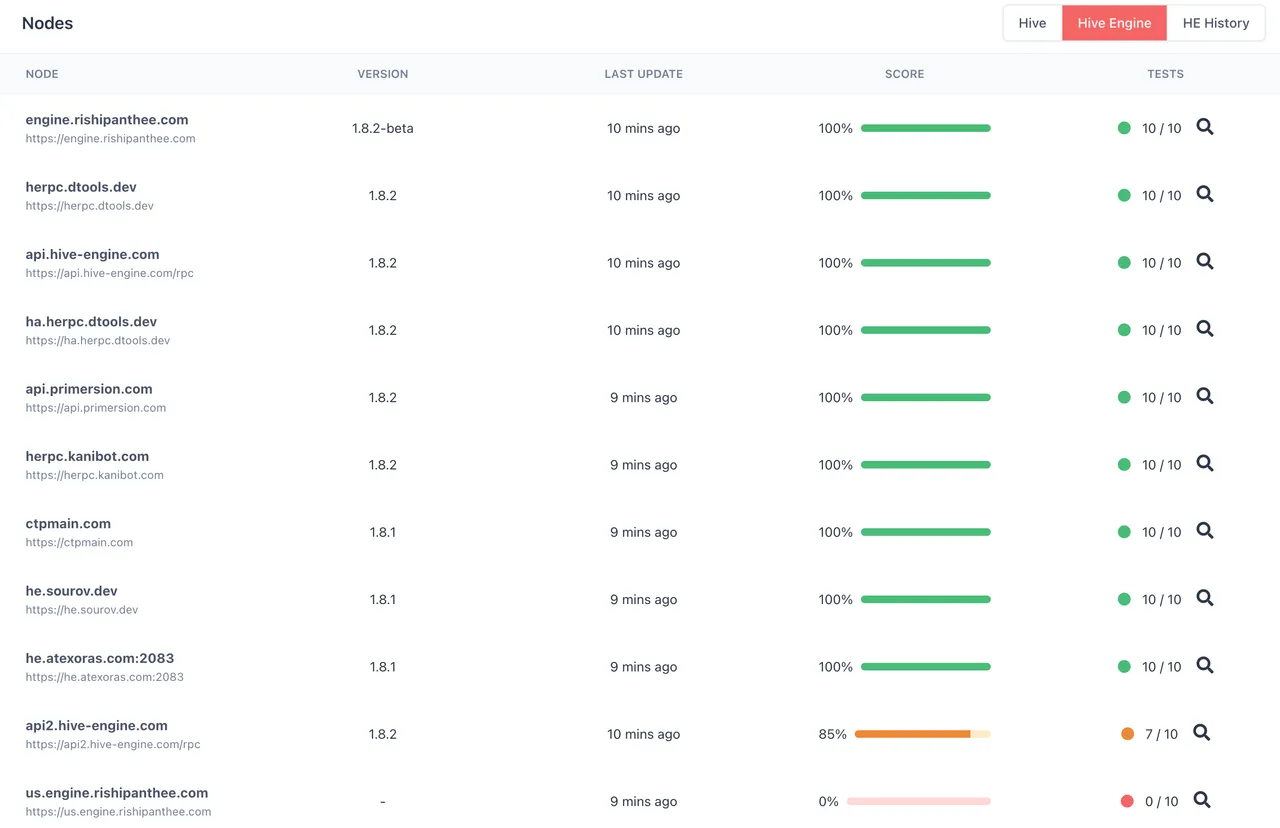Viewport: 1280px width, 828px height.
Task: Click version 1.8.1 of ctpmain.com
Action: (x=383, y=532)
